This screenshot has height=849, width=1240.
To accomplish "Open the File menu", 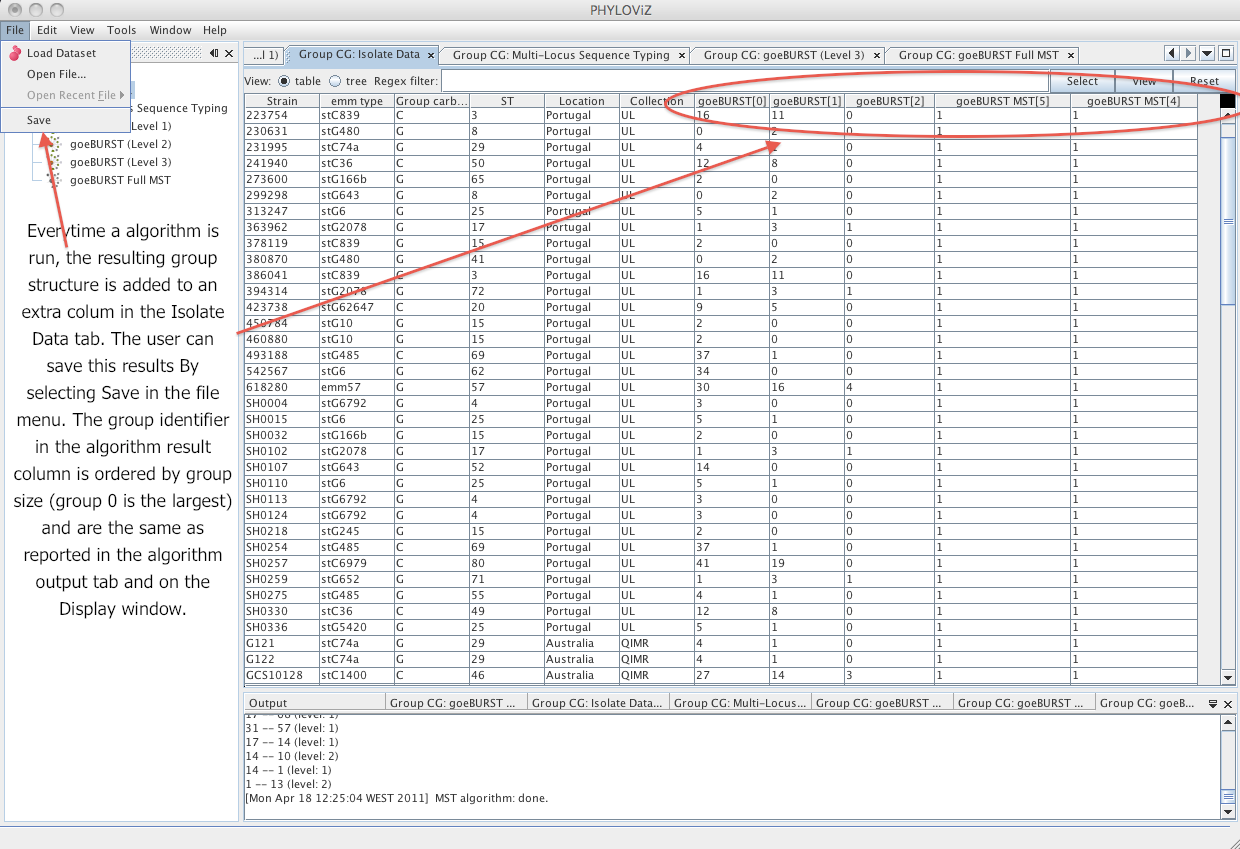I will [x=15, y=30].
